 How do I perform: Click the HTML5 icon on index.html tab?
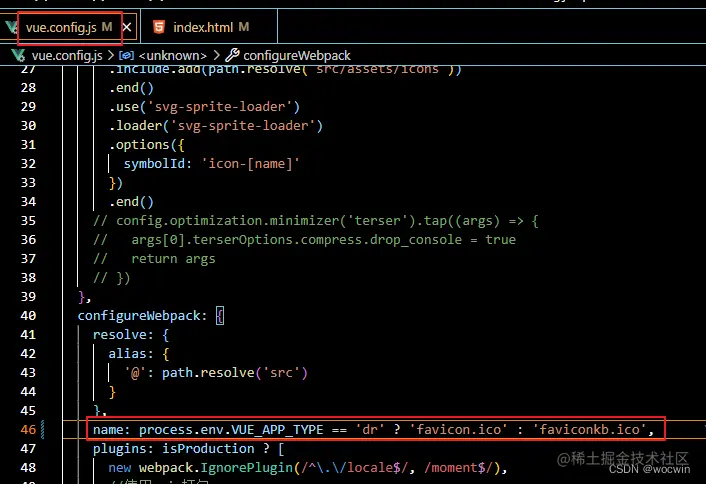click(158, 27)
